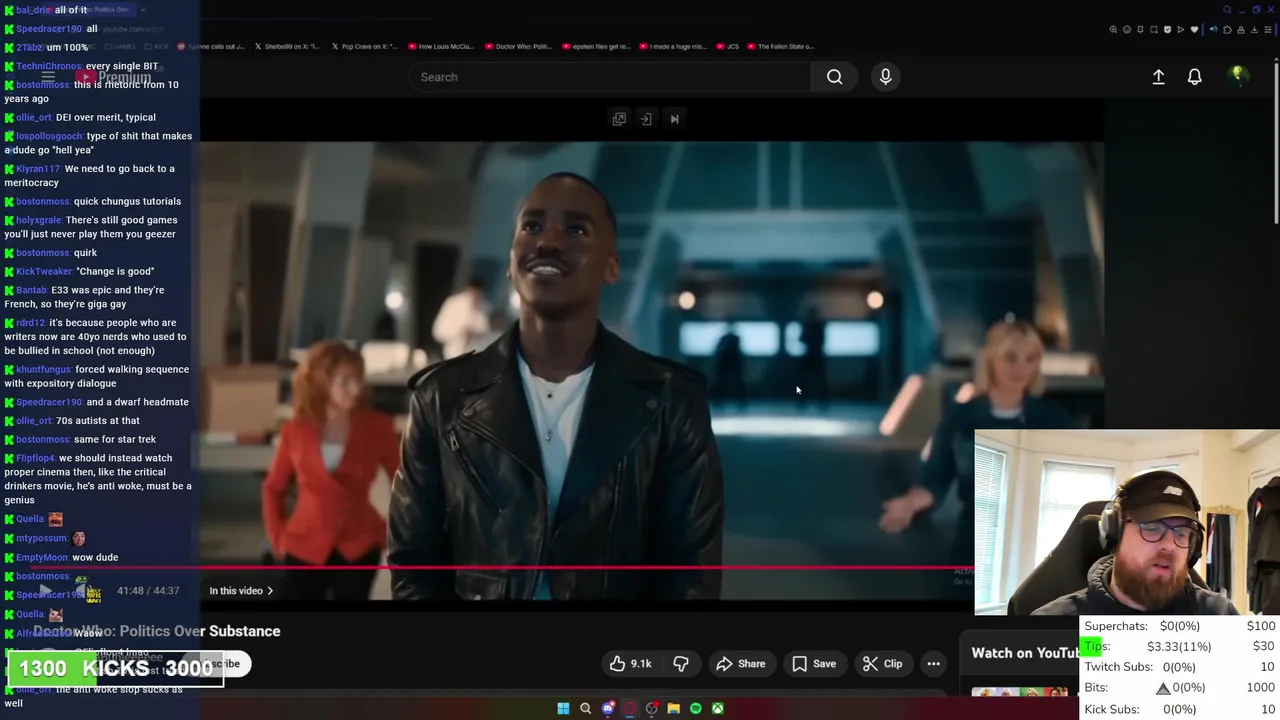Image resolution: width=1280 pixels, height=720 pixels.
Task: Open the Opera GX taskbar icon
Action: [630, 708]
